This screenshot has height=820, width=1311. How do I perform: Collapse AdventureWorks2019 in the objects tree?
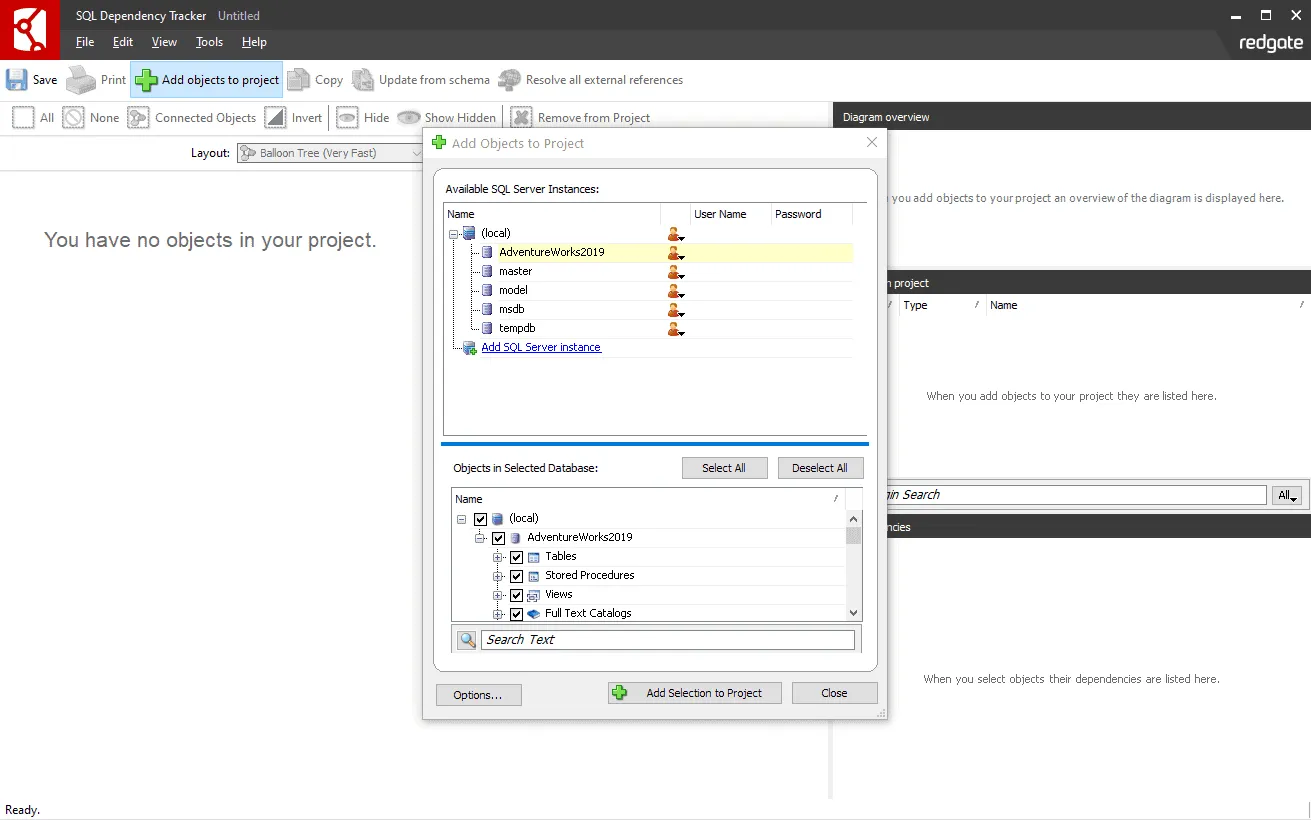coord(480,538)
